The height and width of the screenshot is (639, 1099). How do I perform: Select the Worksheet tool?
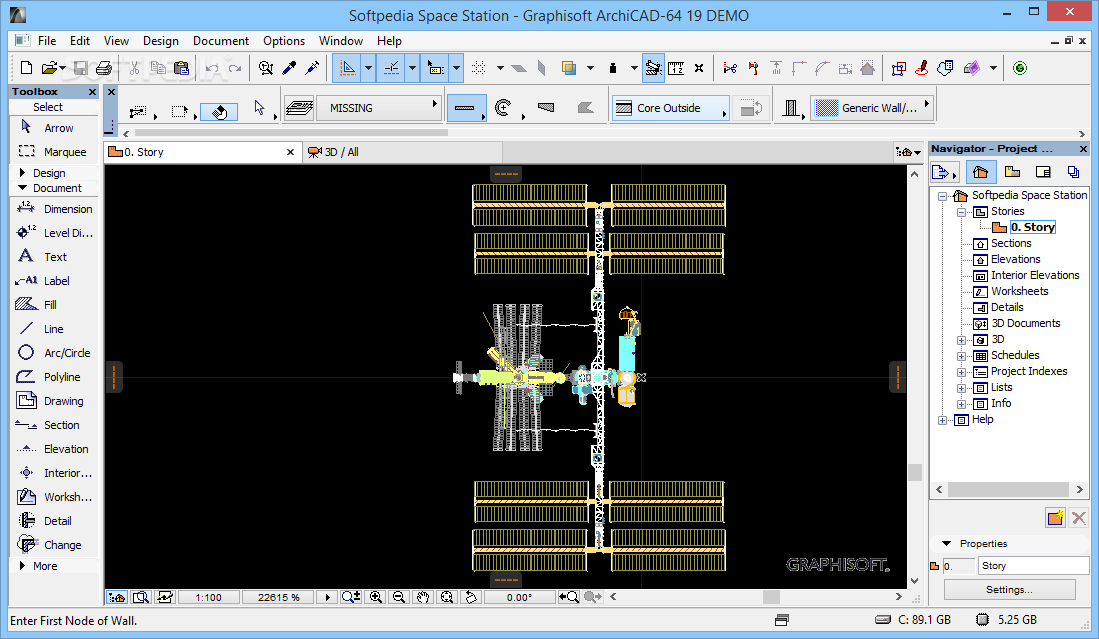click(x=53, y=497)
